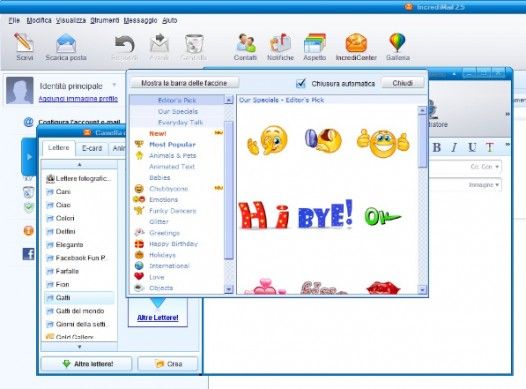This screenshot has height=389, width=526.
Task: Insert the thumbs-up smiley emoticon
Action: [x=383, y=143]
